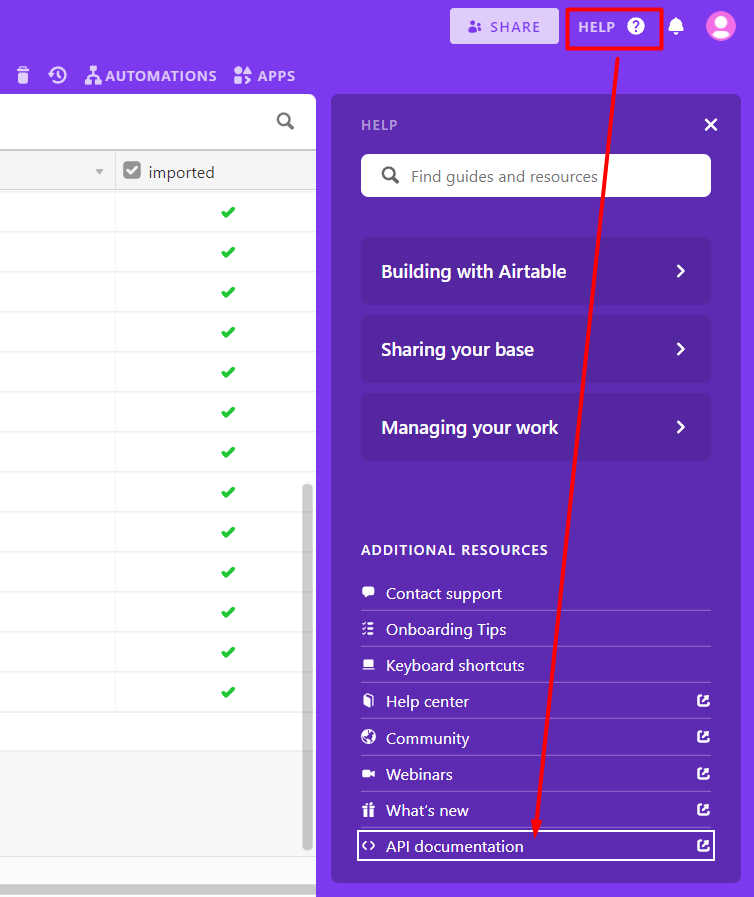The height and width of the screenshot is (897, 754).
Task: Expand Building with Airtable section
Action: (535, 271)
